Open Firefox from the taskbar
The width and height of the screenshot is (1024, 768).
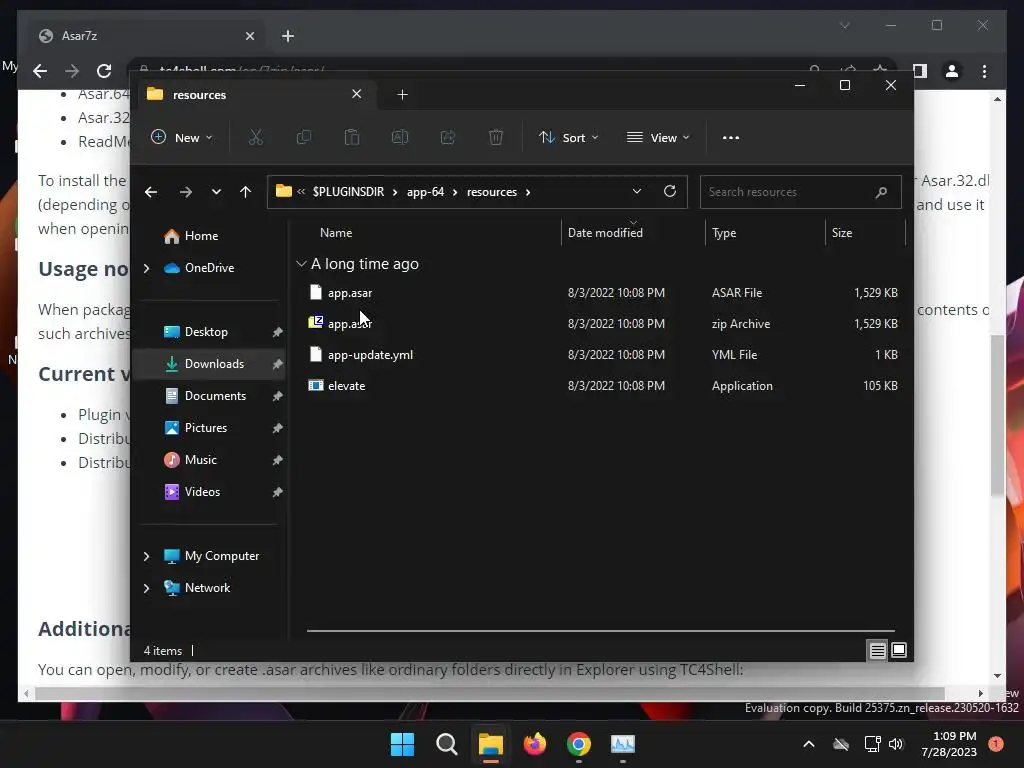pyautogui.click(x=535, y=744)
